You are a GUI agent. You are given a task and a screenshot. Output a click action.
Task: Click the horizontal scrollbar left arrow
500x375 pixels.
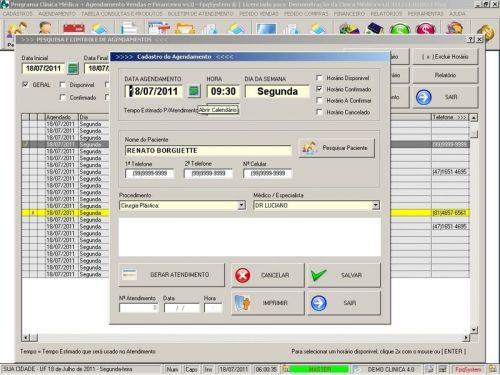pyautogui.click(x=26, y=338)
